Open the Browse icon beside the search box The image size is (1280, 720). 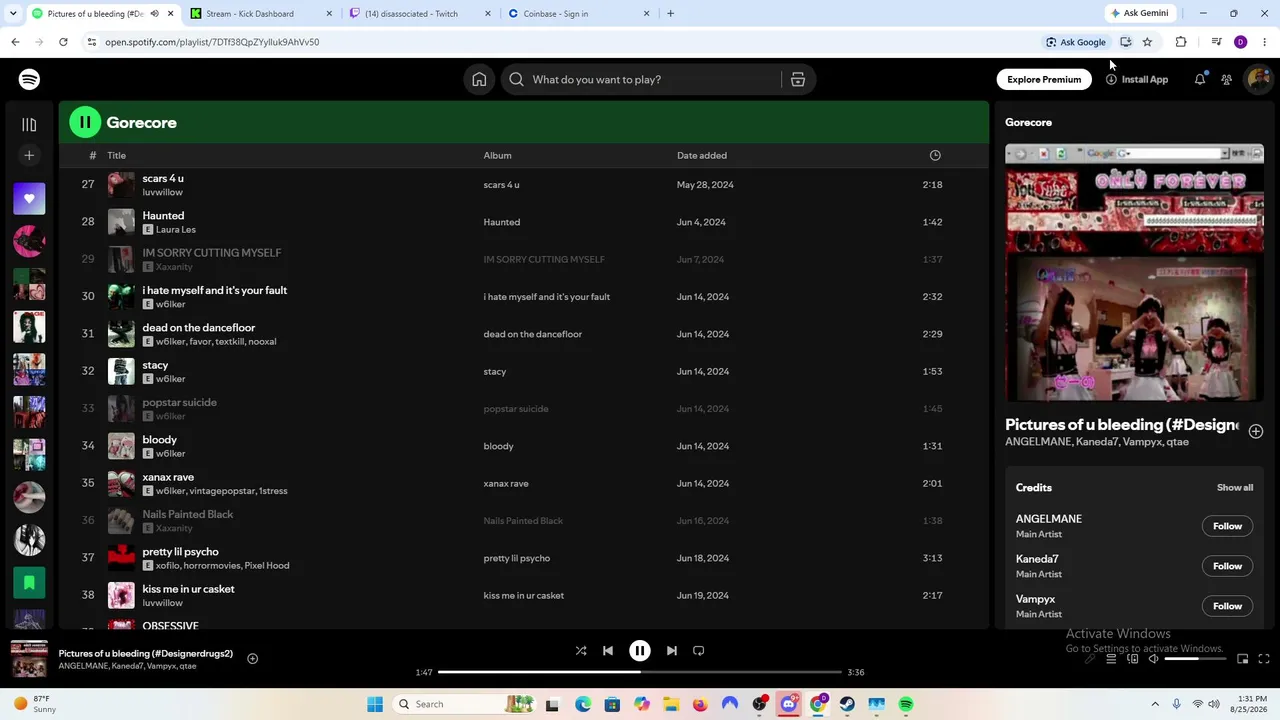pos(798,79)
